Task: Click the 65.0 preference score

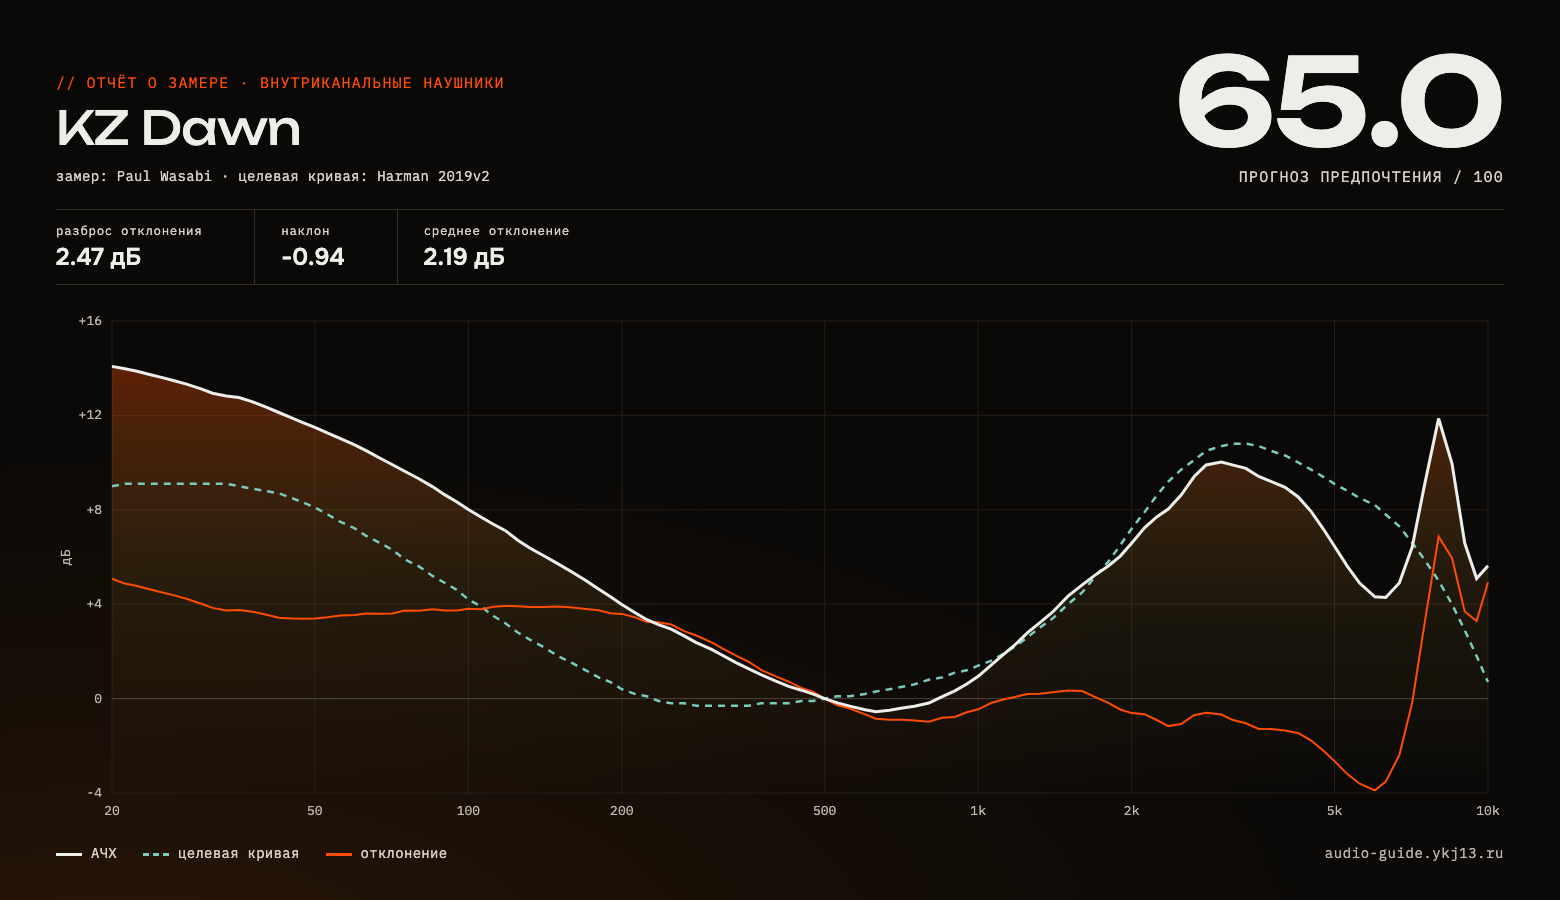Action: tap(1340, 103)
